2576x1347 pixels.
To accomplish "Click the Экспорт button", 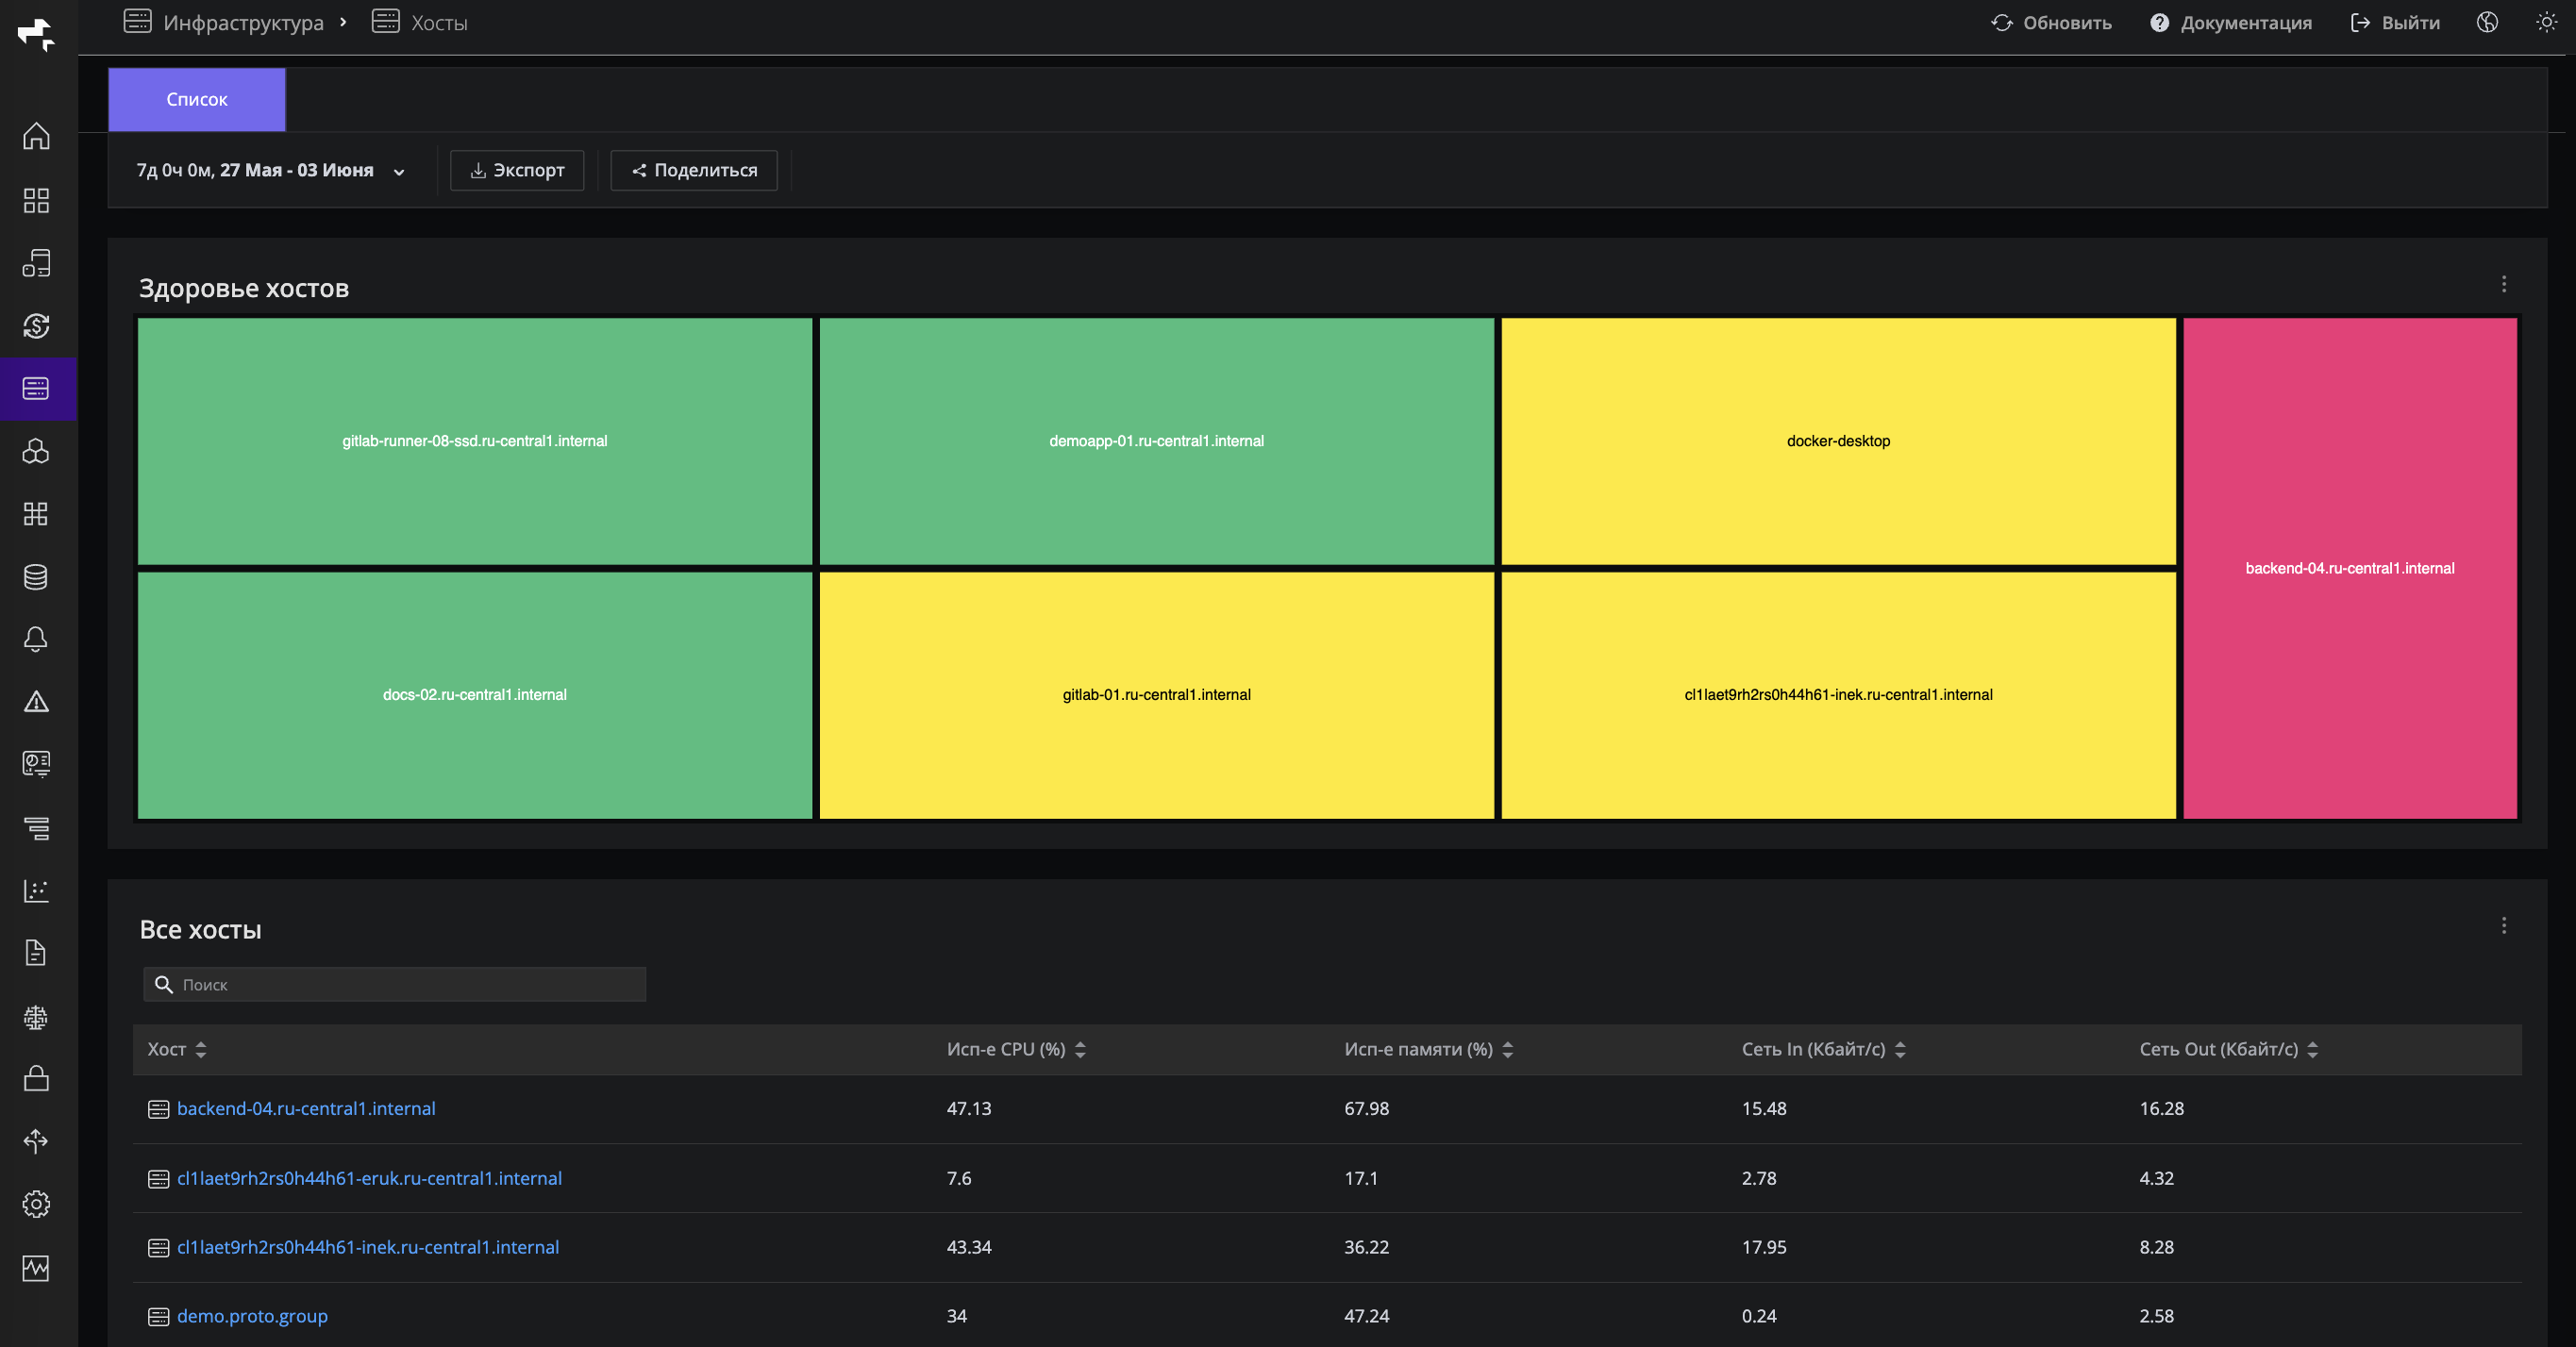I will [517, 170].
